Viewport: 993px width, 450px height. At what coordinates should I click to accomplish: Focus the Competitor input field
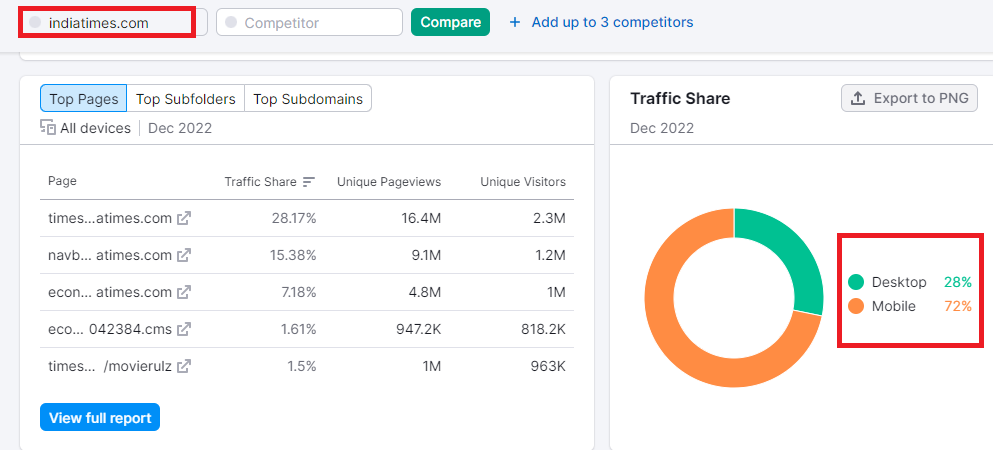pos(309,22)
